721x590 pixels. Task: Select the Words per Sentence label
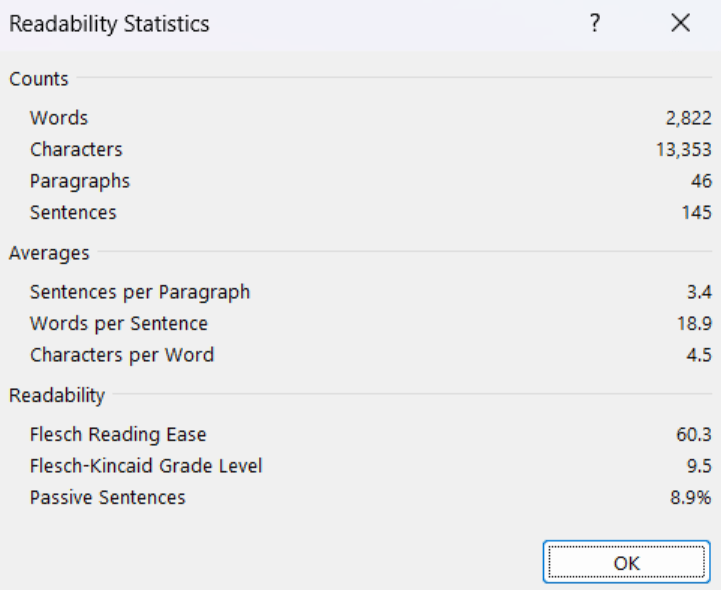(x=119, y=324)
